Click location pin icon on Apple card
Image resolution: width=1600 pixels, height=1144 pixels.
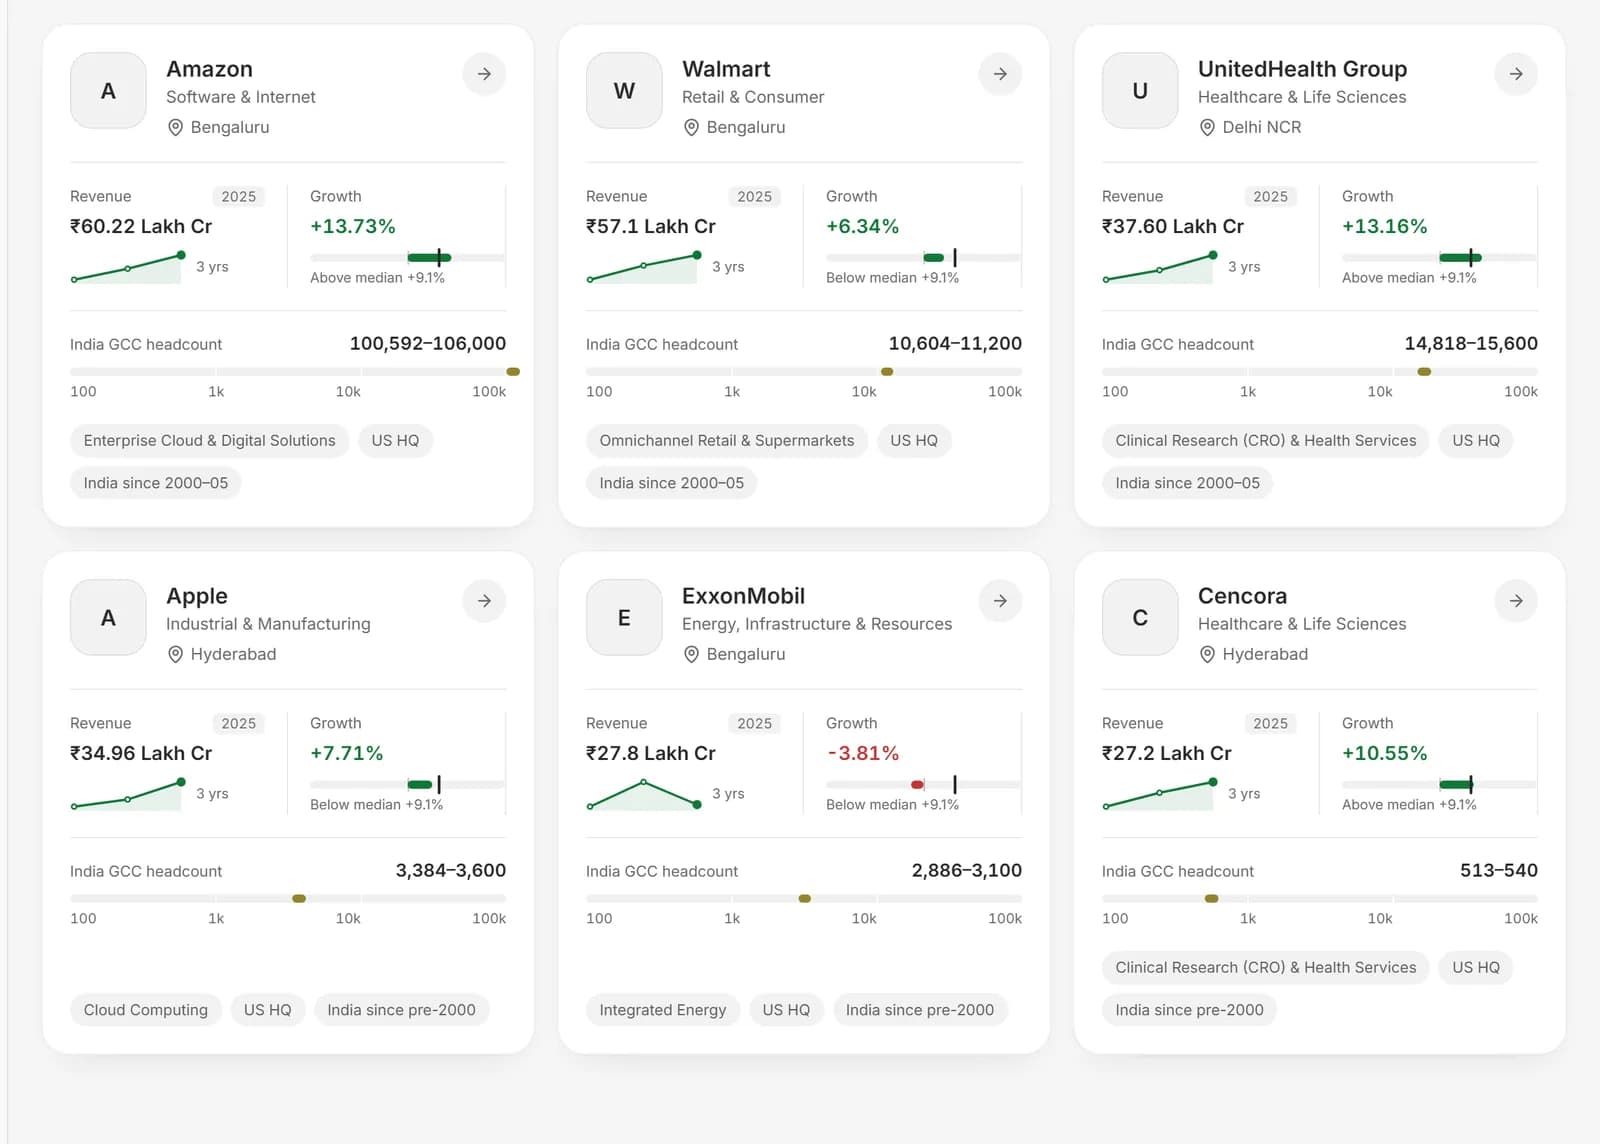coord(175,655)
